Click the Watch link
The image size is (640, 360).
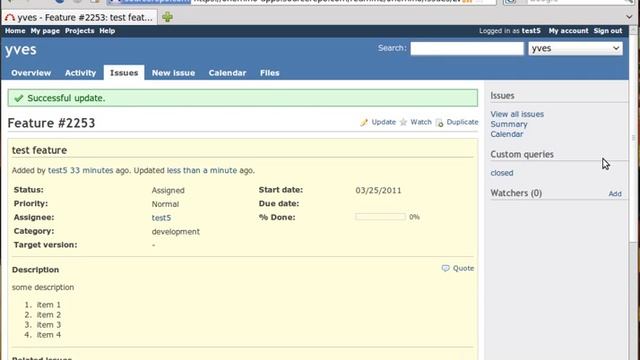[421, 122]
